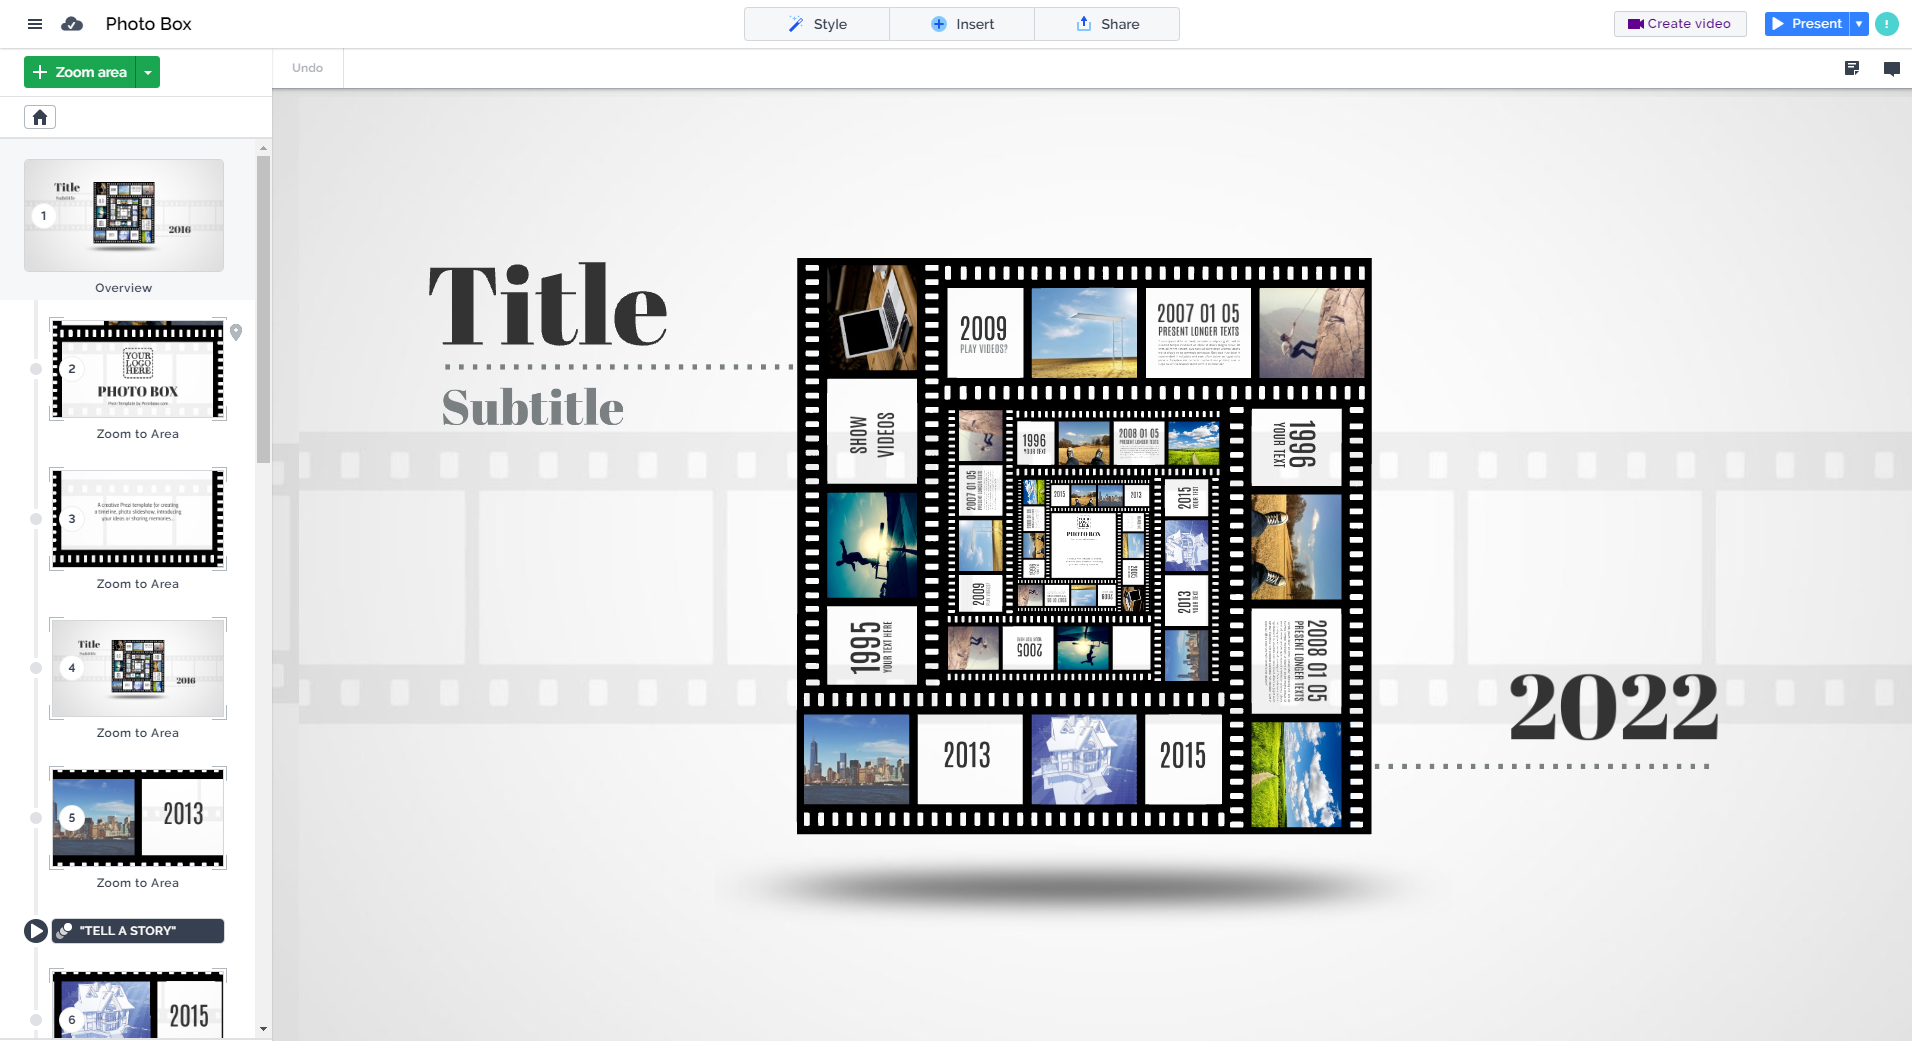1912x1041 pixels.
Task: Click the plus icon on Zoom area button
Action: coord(40,71)
